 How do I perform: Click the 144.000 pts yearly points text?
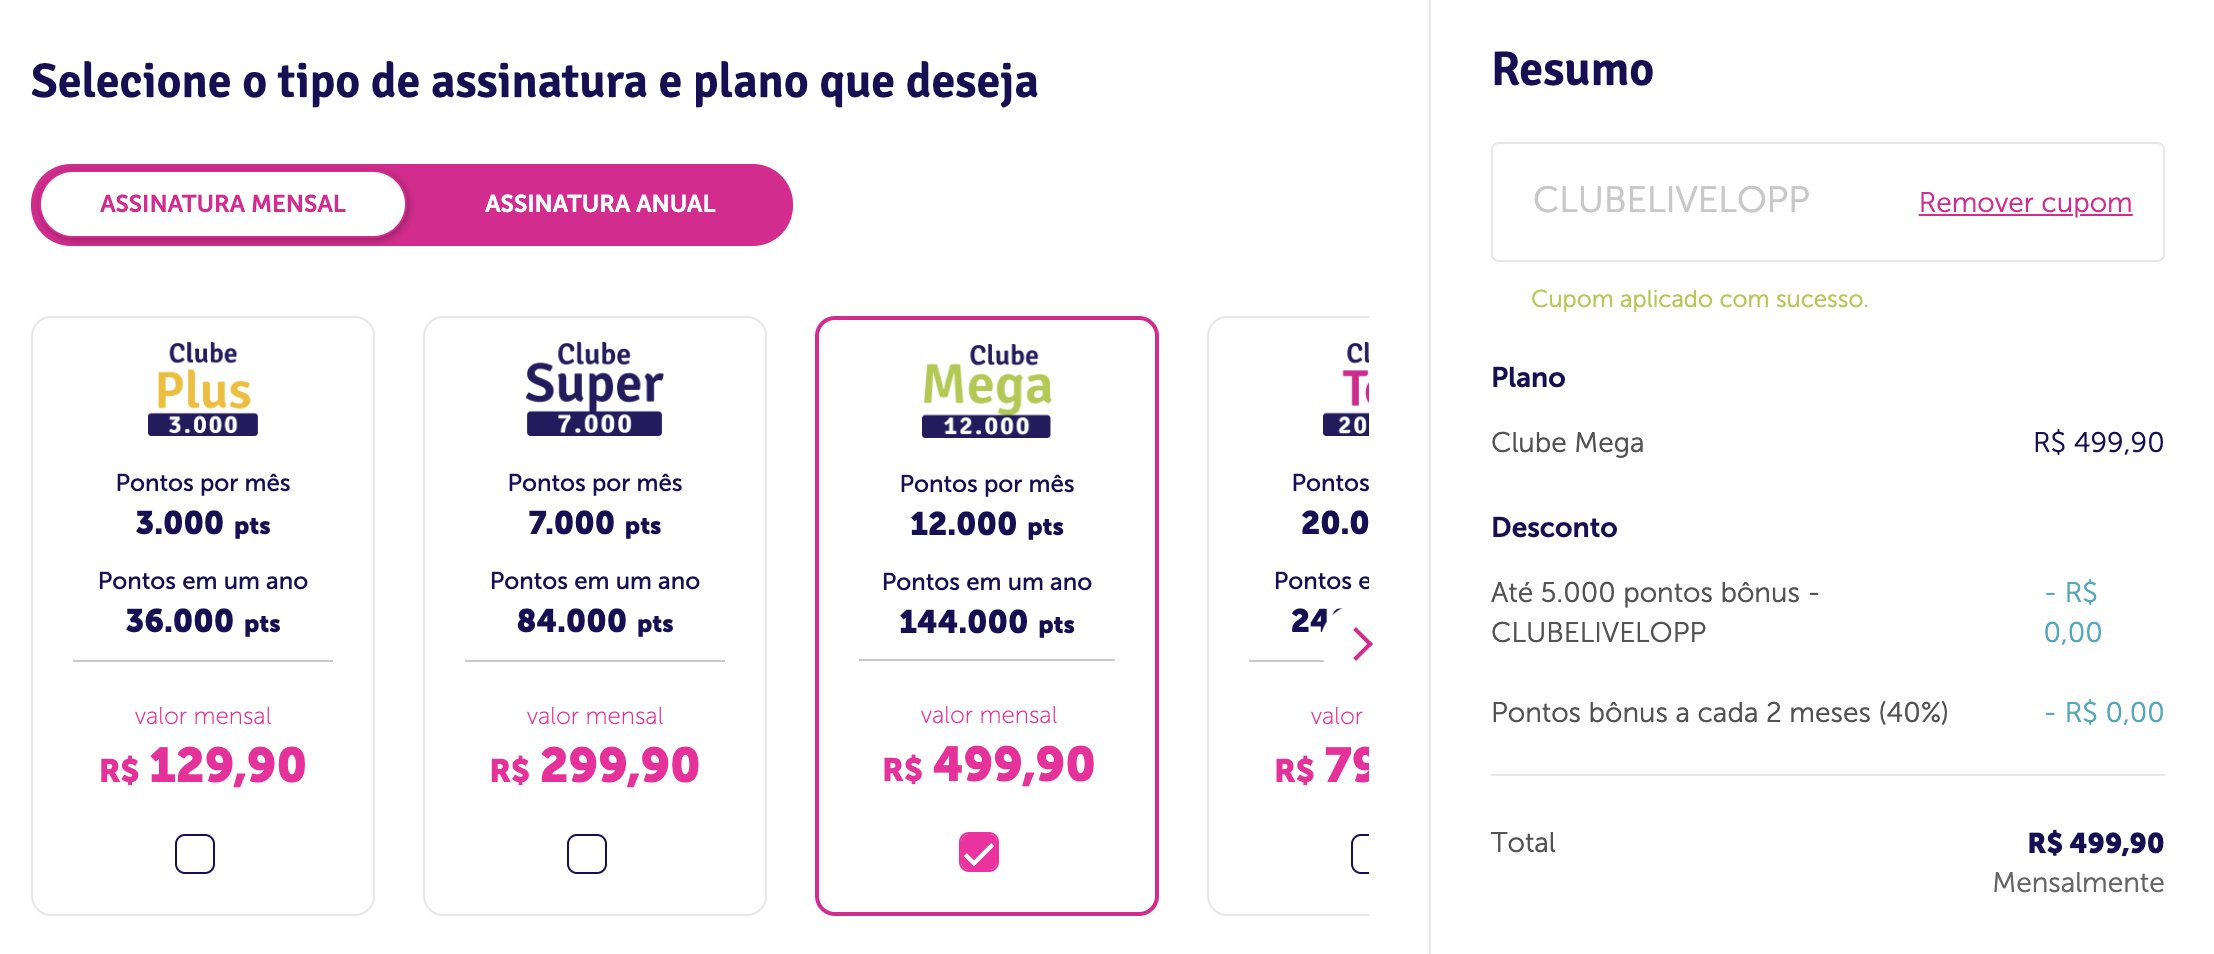click(x=987, y=623)
